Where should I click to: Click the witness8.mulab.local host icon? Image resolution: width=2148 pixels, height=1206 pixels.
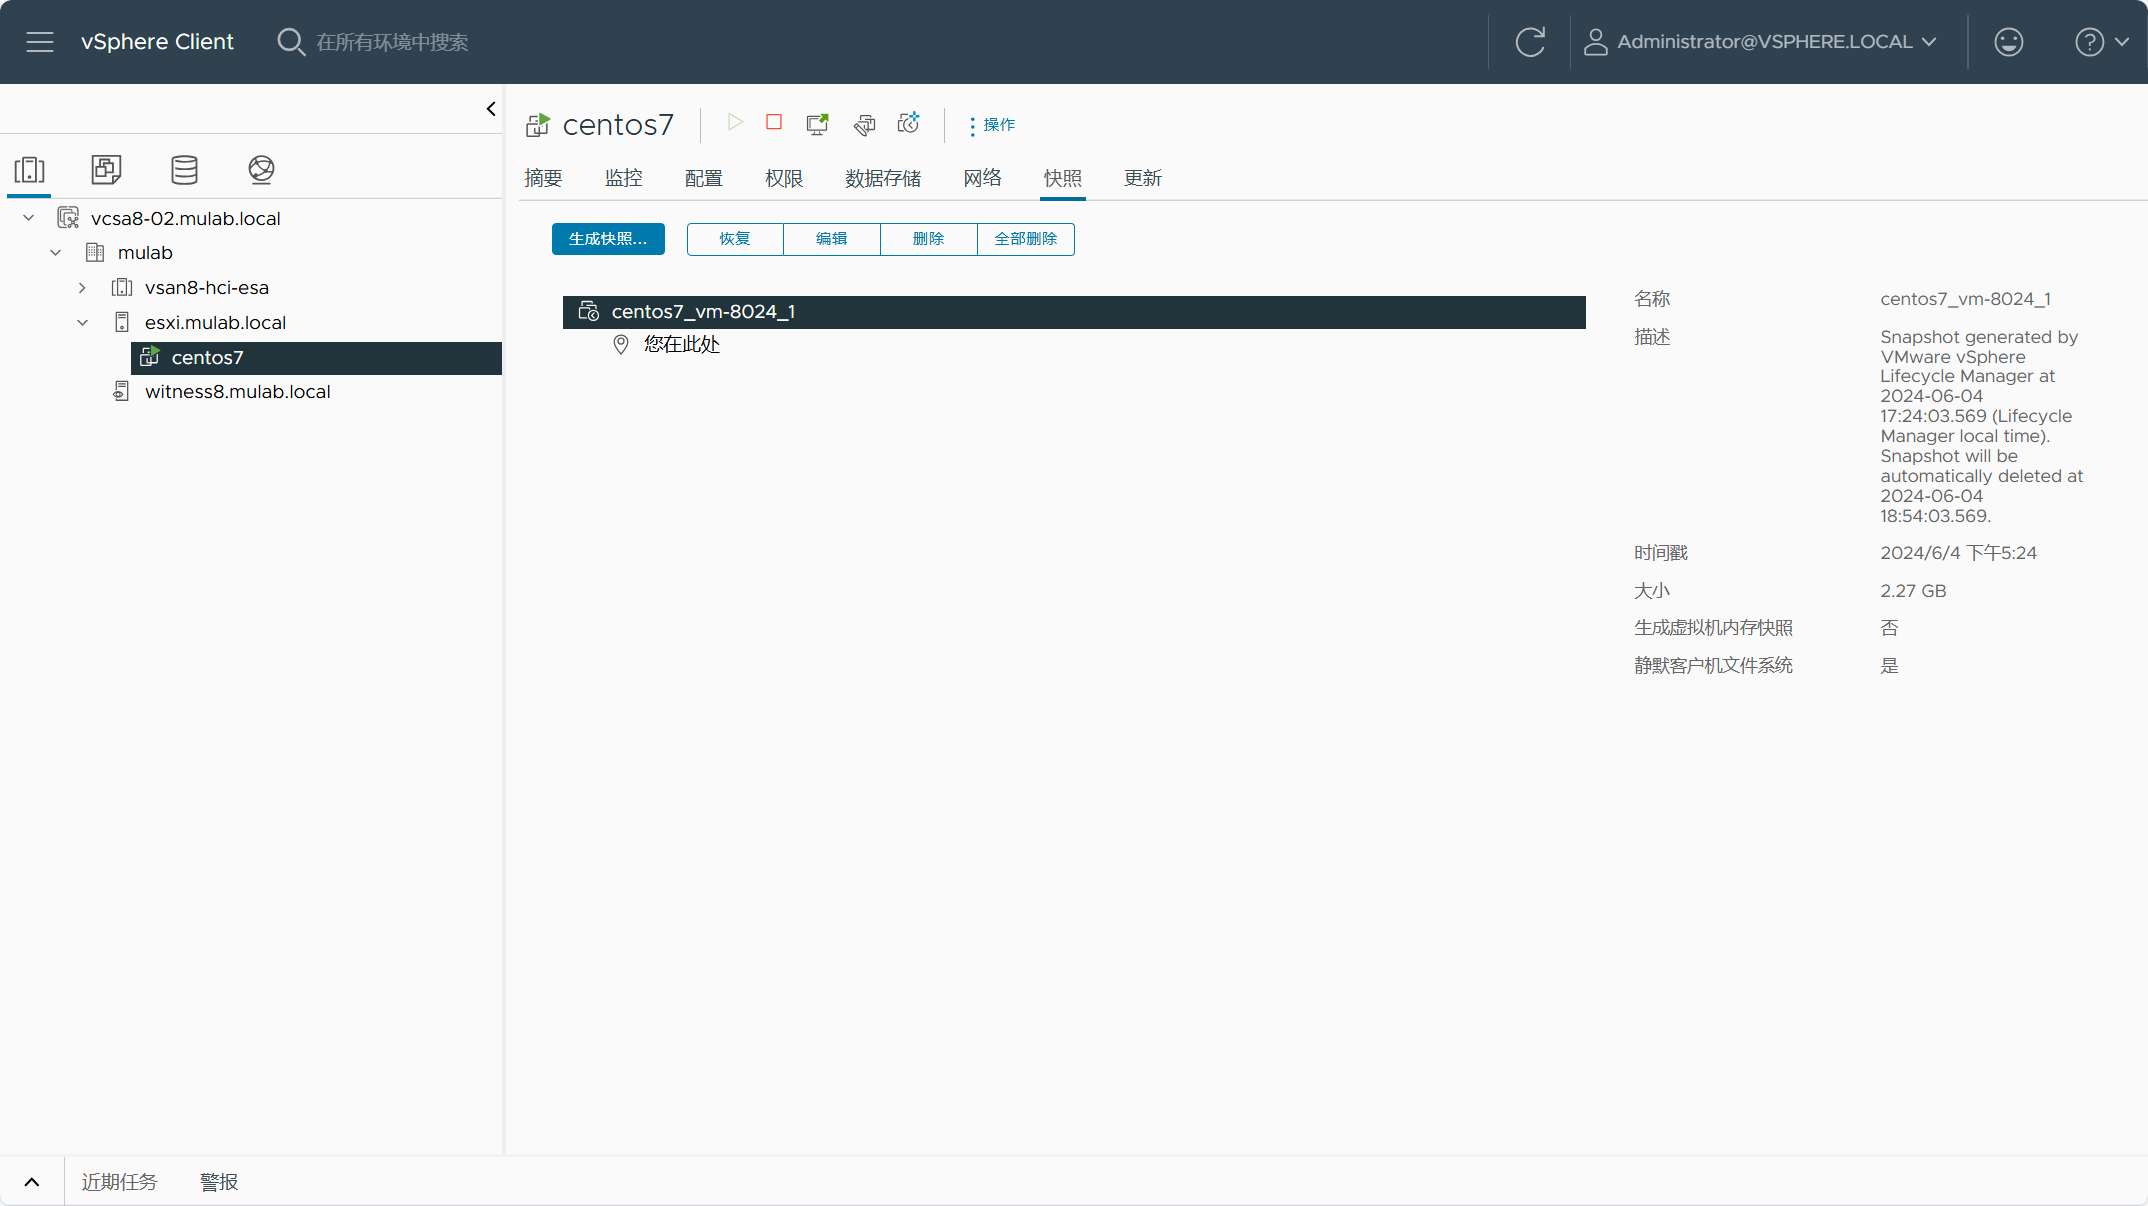coord(121,391)
